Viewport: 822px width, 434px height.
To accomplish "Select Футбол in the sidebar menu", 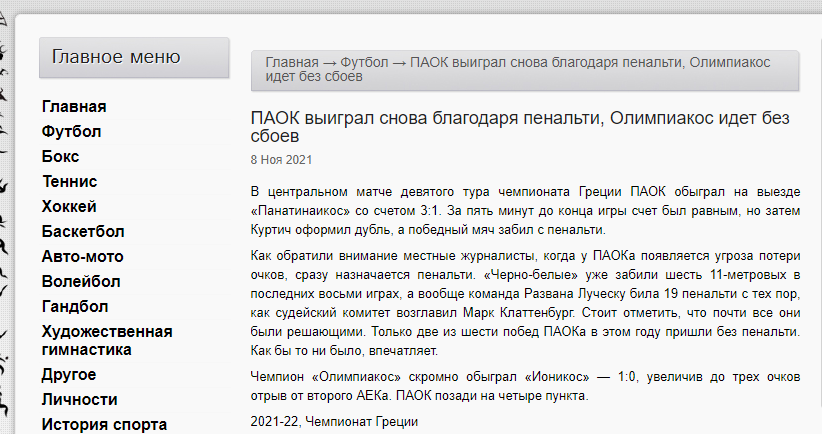I will (71, 132).
